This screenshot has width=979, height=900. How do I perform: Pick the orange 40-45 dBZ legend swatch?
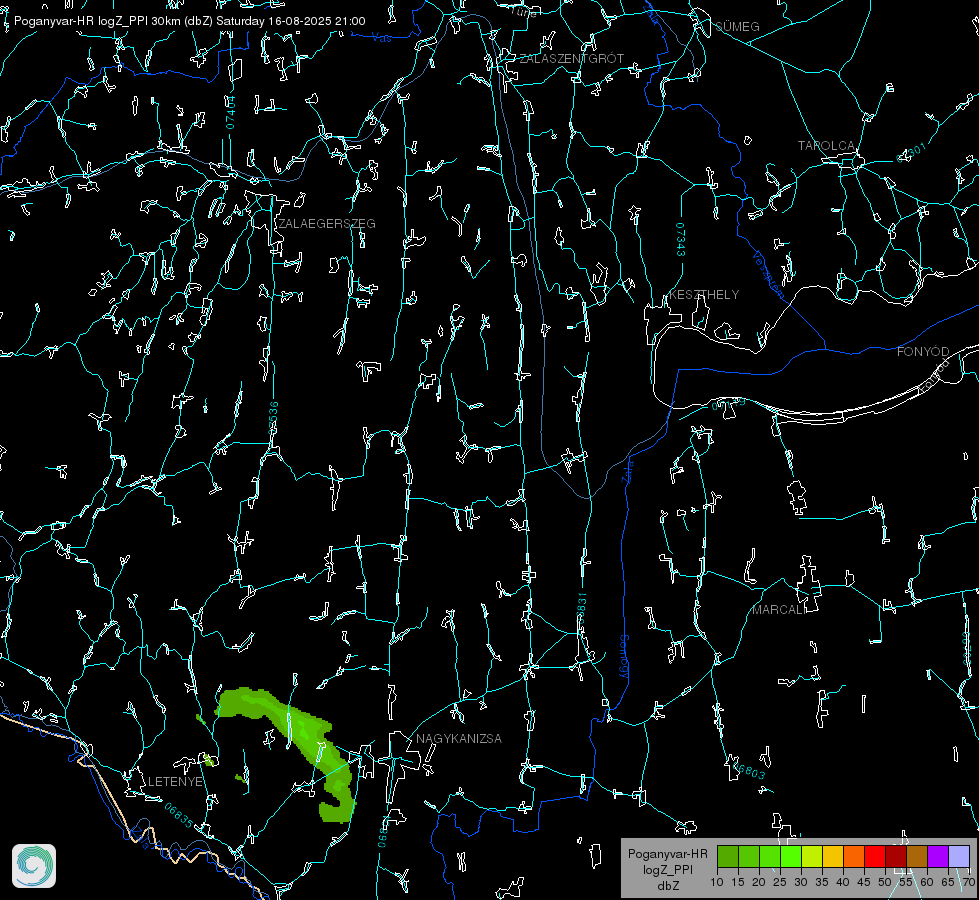[854, 856]
